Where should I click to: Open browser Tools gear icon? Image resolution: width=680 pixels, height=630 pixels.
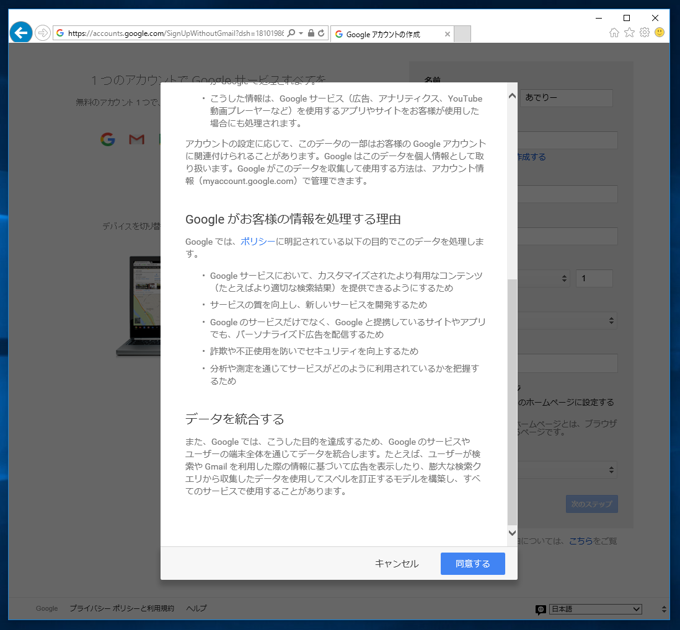[644, 33]
